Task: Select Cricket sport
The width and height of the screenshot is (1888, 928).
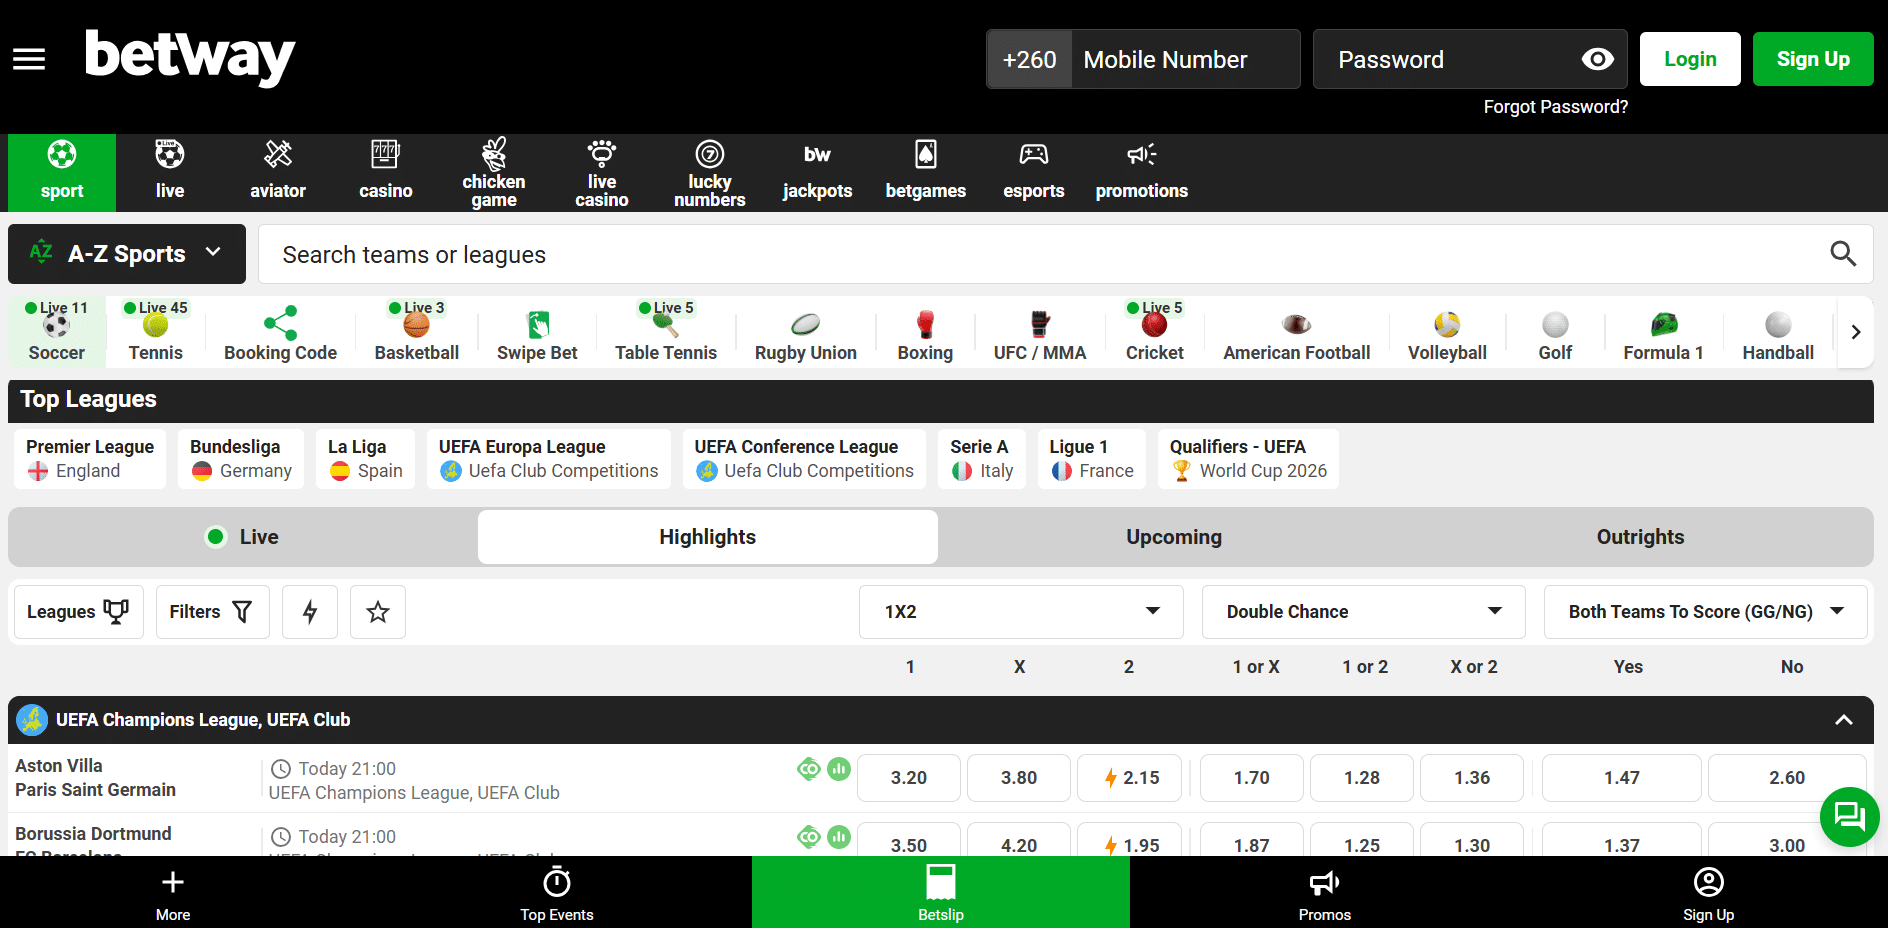Action: [x=1155, y=332]
